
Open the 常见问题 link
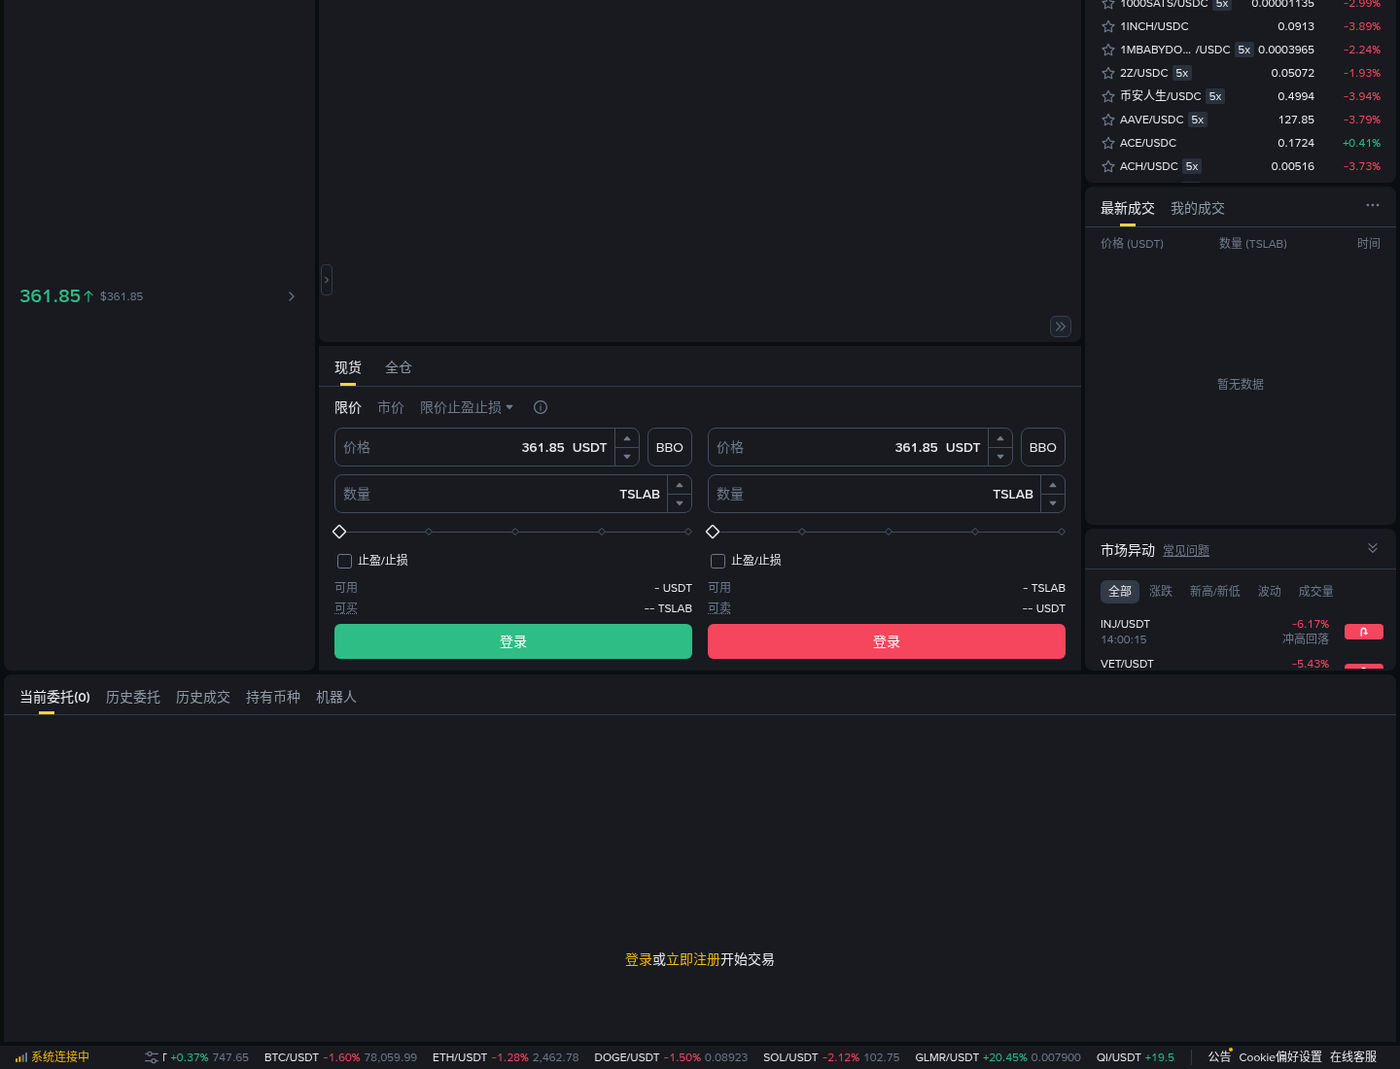(x=1186, y=551)
